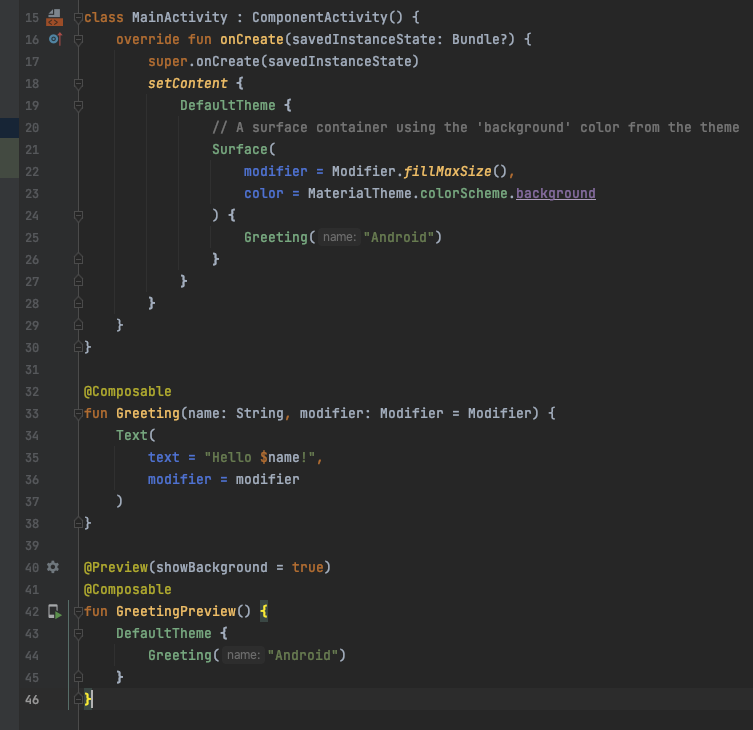Click the showBackground parameter
The image size is (753, 730).
(x=211, y=567)
